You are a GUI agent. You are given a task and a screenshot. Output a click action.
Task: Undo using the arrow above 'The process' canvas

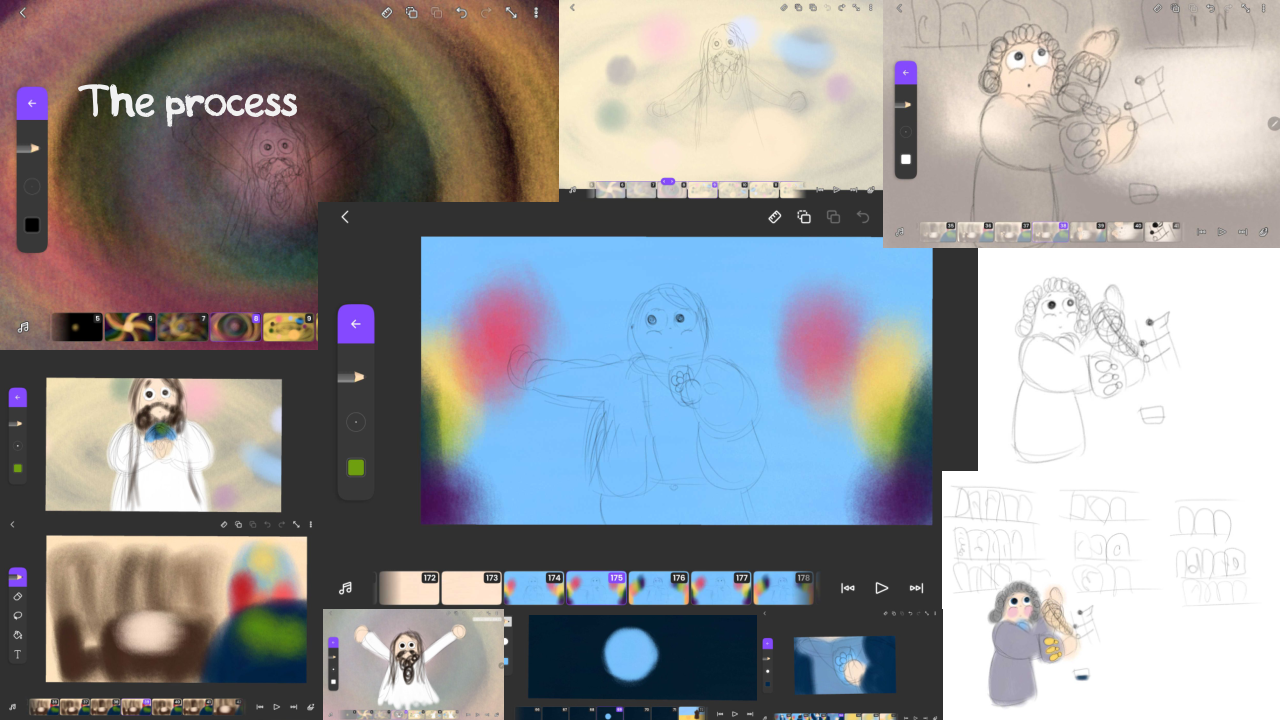(x=461, y=13)
